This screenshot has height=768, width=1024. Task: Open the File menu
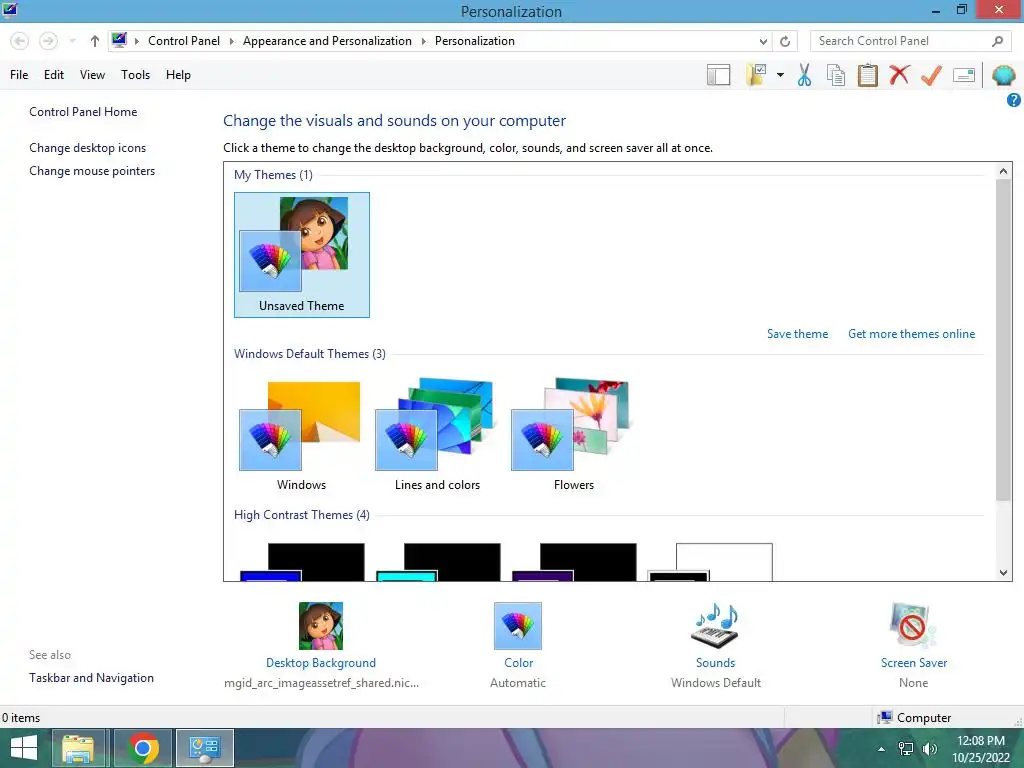(x=19, y=75)
